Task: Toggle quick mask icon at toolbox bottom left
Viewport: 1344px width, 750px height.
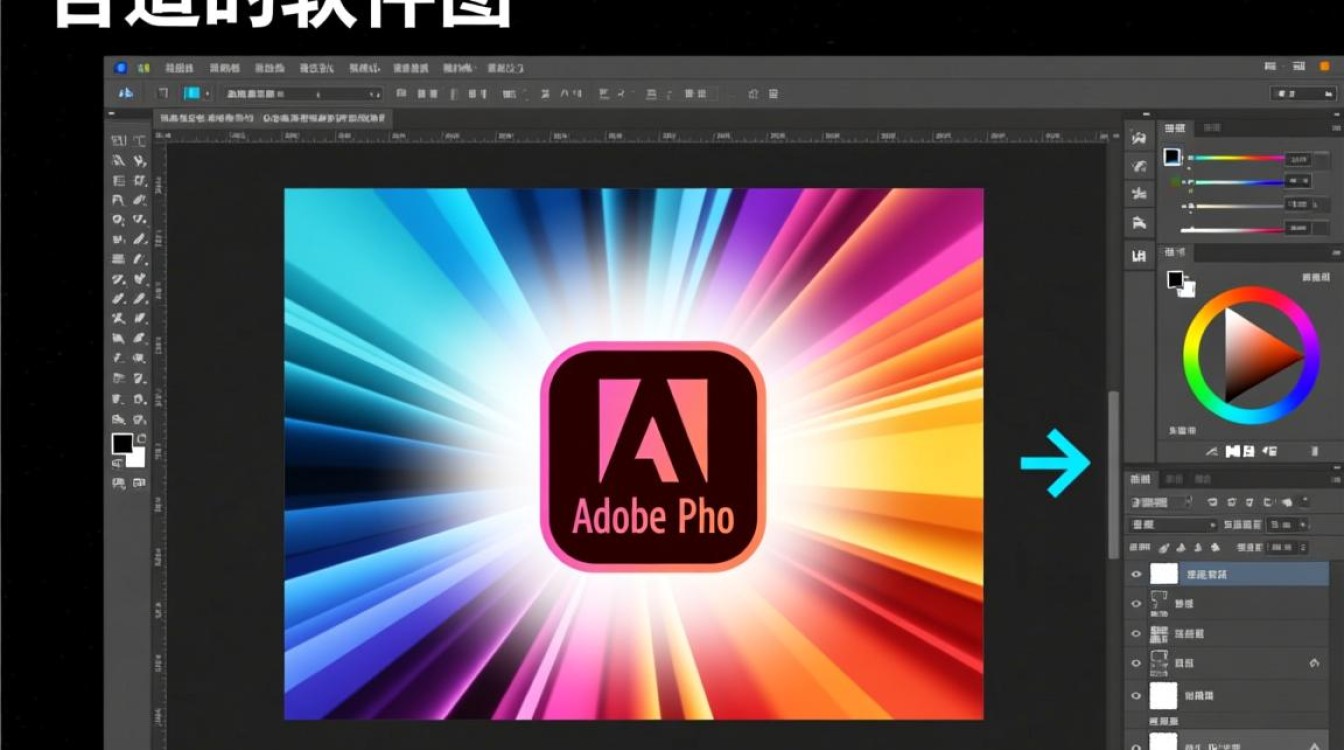Action: click(x=118, y=483)
